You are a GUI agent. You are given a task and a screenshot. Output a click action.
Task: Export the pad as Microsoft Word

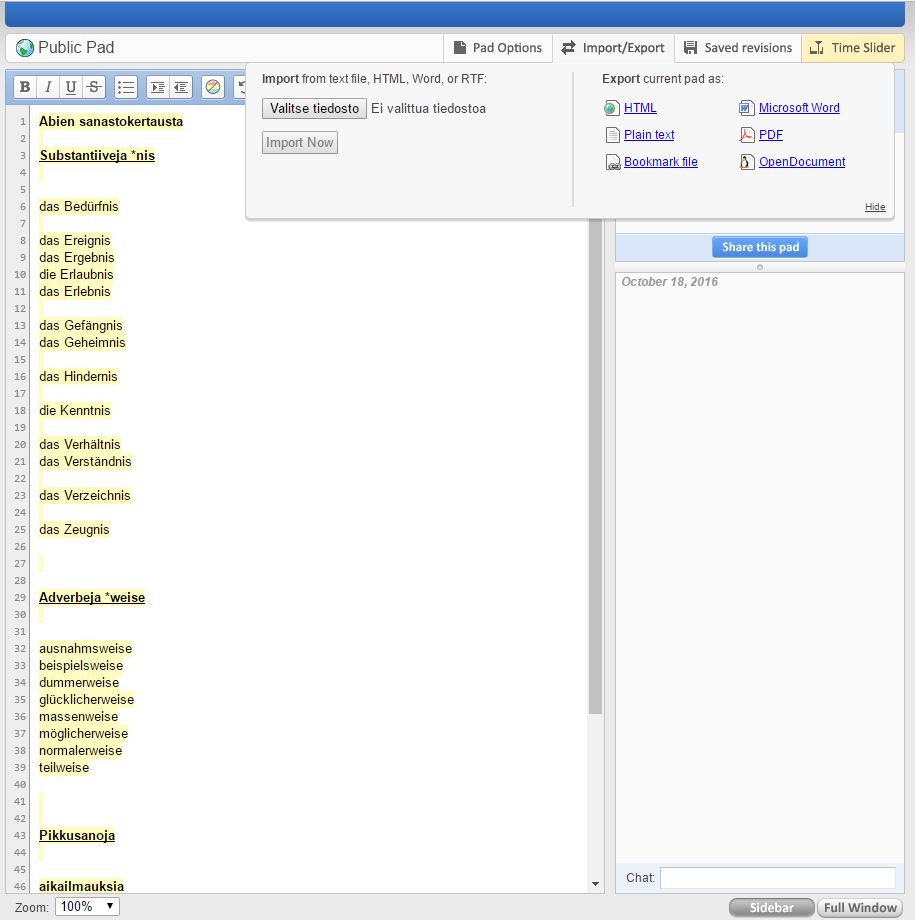tap(798, 108)
